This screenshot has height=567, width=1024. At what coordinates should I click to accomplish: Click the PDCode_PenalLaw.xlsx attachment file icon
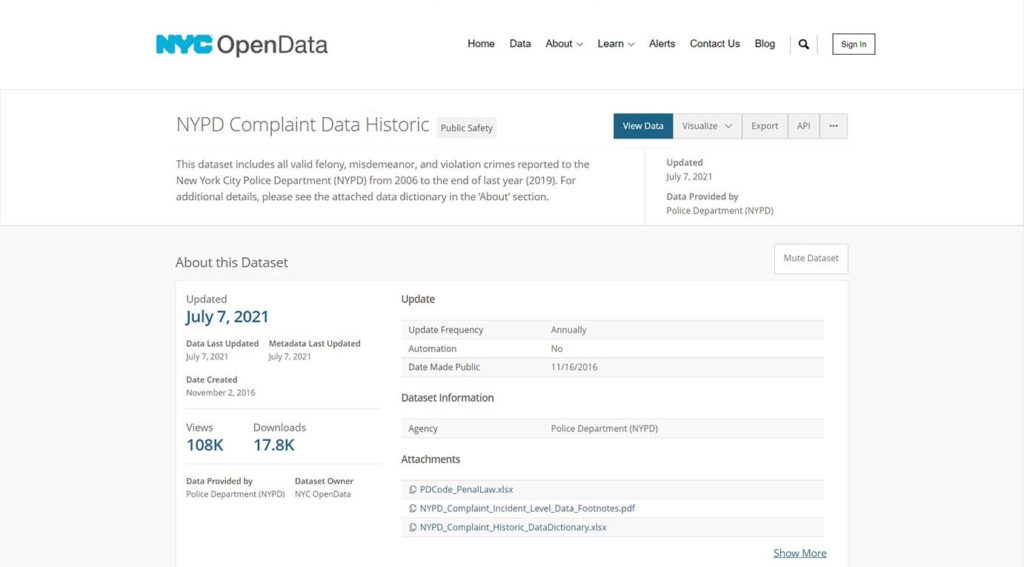pos(413,489)
